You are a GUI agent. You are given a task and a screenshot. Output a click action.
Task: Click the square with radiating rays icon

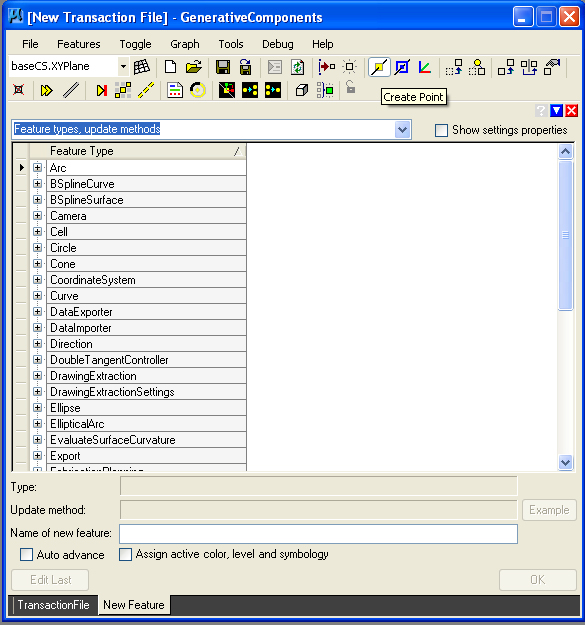[349, 67]
